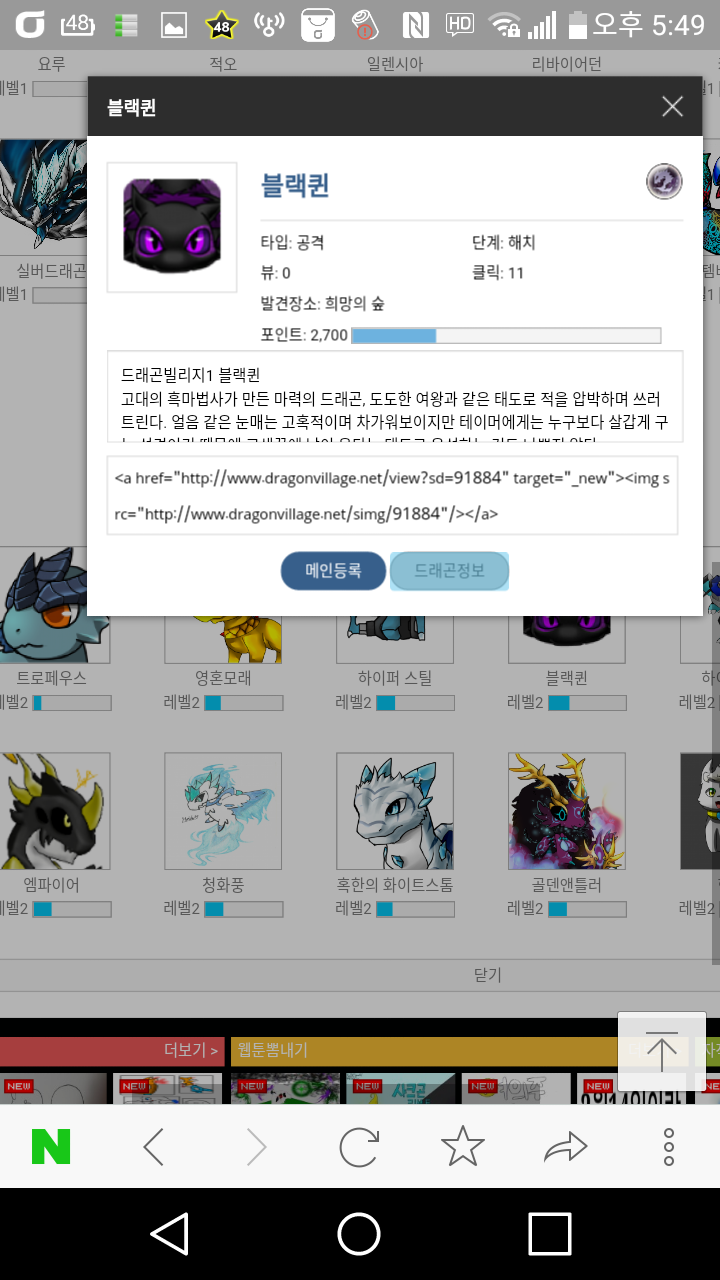Tap Android back triangle button

click(x=170, y=1233)
